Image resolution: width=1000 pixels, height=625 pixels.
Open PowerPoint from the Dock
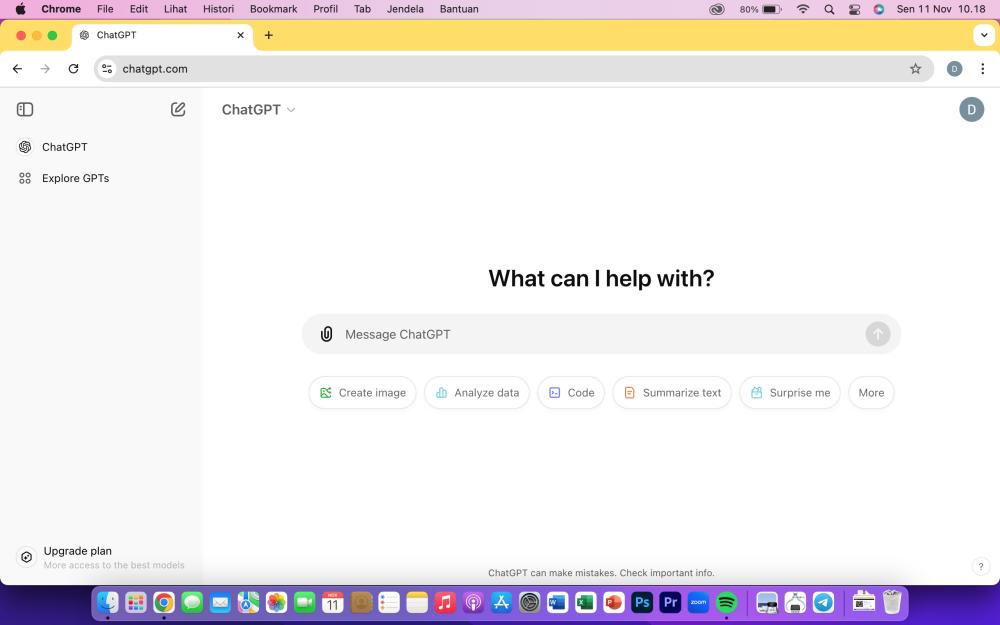(x=614, y=602)
